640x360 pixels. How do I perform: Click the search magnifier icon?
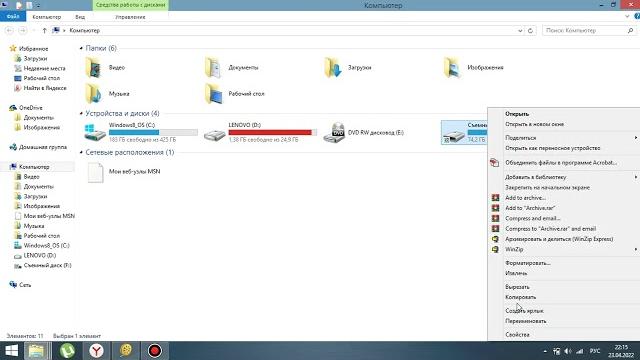click(x=630, y=31)
